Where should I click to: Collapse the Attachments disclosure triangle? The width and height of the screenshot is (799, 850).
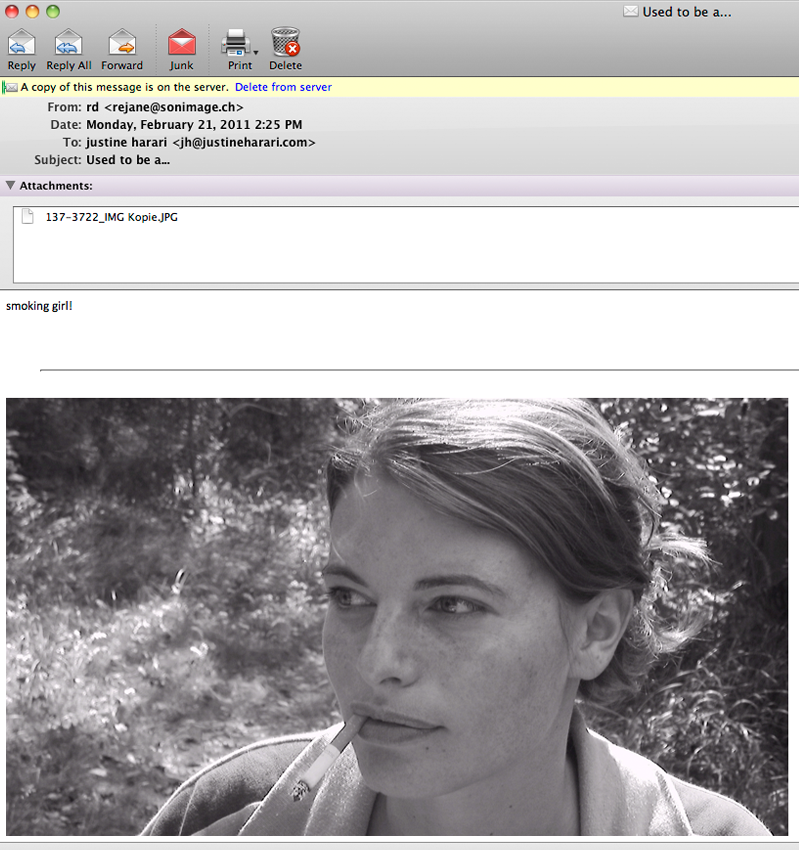(10, 185)
